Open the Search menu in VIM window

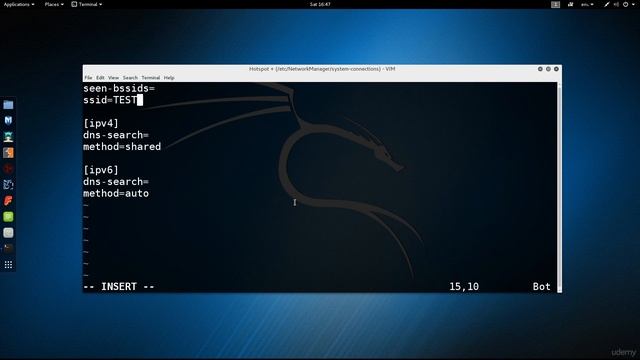pyautogui.click(x=130, y=78)
